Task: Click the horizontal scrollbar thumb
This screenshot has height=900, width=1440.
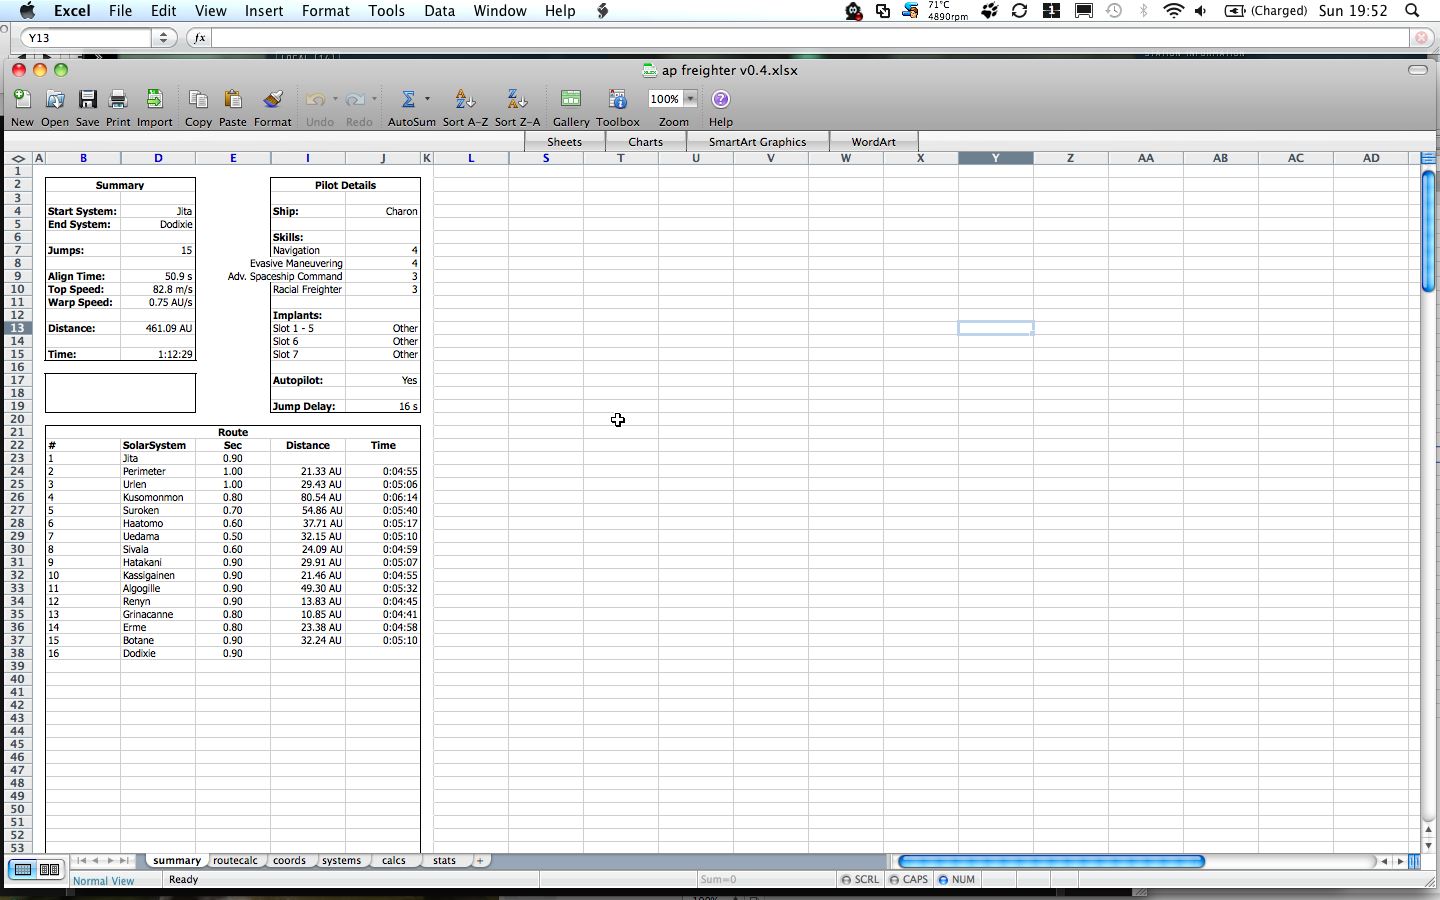Action: pos(1051,861)
